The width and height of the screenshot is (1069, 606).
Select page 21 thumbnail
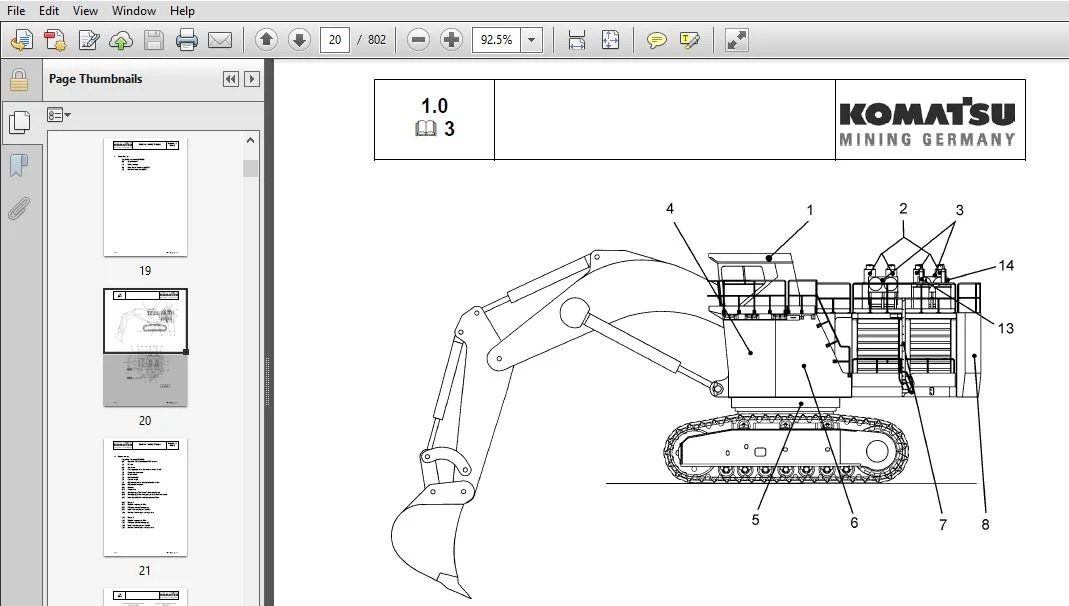click(x=145, y=497)
